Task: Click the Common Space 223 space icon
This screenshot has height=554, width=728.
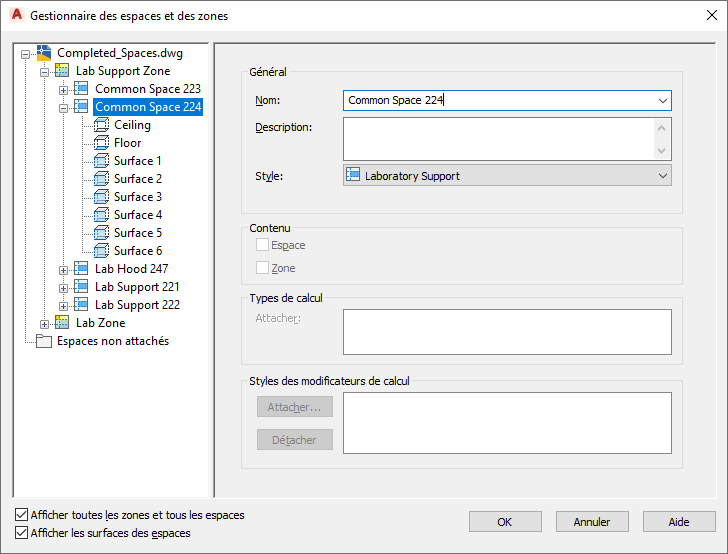Action: (81, 89)
